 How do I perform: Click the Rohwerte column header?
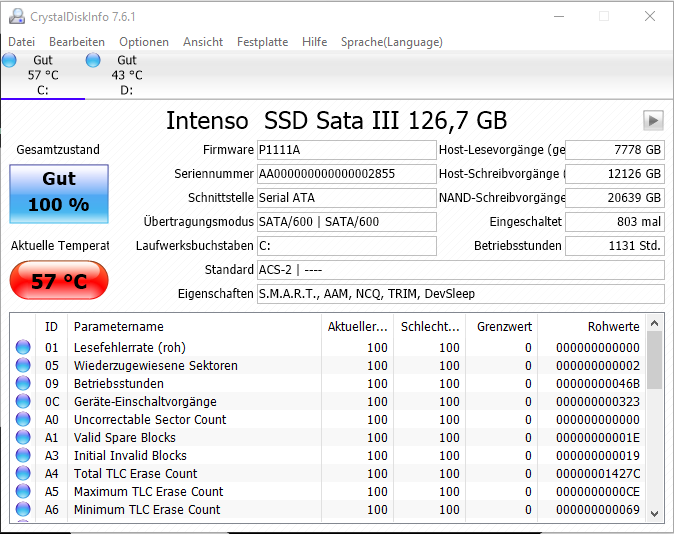pyautogui.click(x=592, y=327)
